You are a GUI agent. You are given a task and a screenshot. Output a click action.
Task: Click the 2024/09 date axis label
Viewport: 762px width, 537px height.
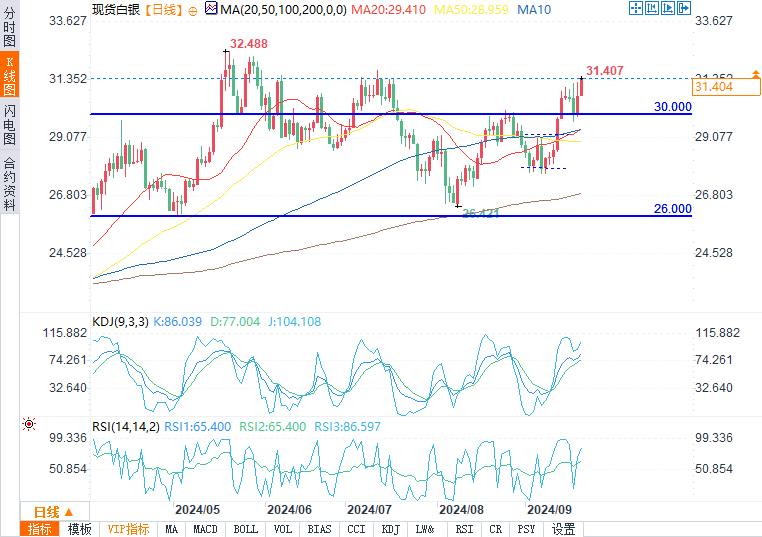click(x=550, y=510)
